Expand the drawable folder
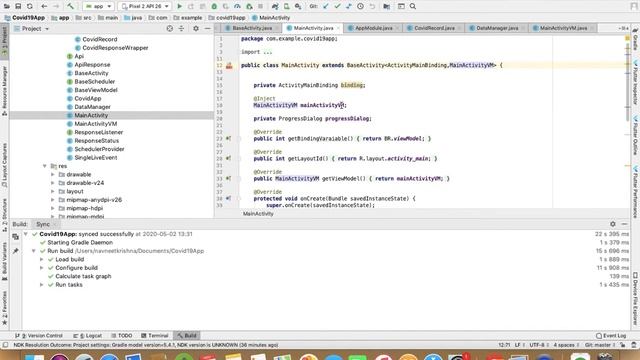640x360 pixels. pyautogui.click(x=53, y=175)
